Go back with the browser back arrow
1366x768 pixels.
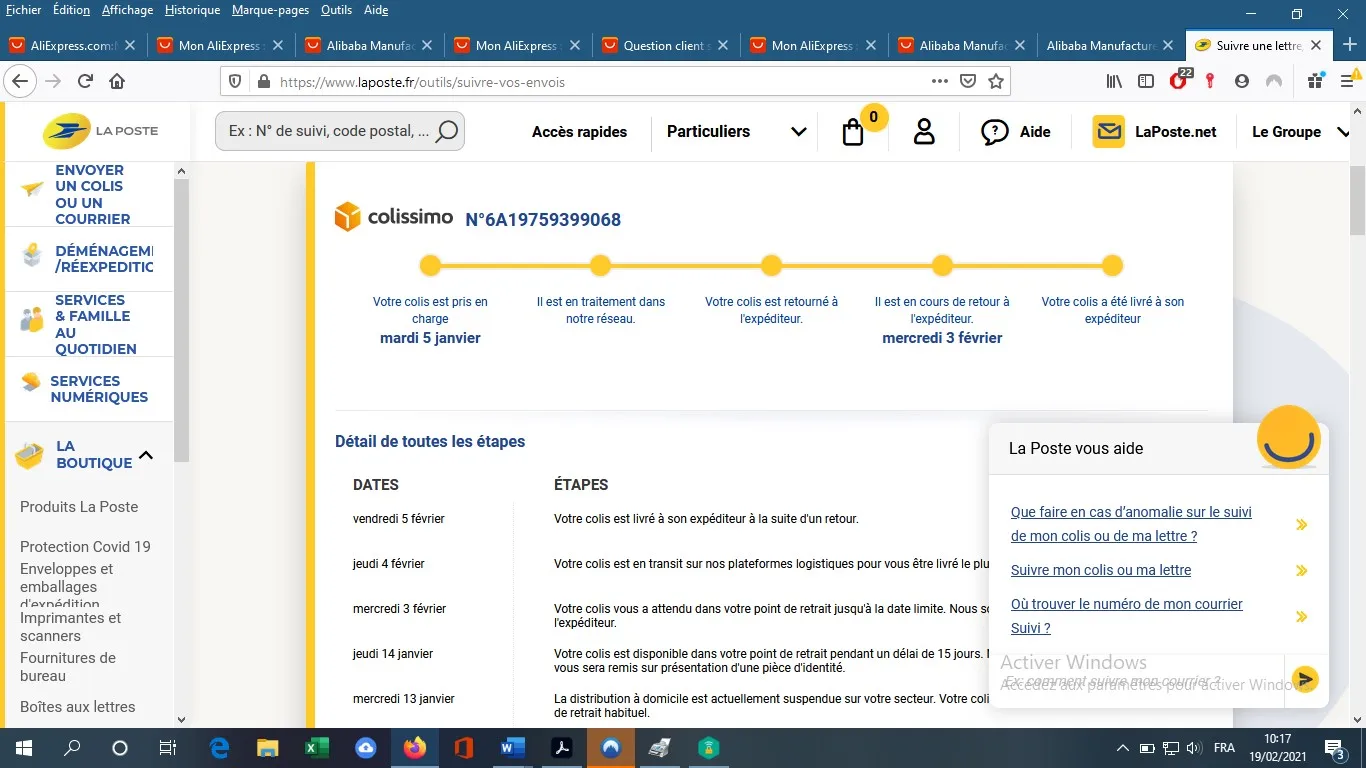tap(21, 81)
